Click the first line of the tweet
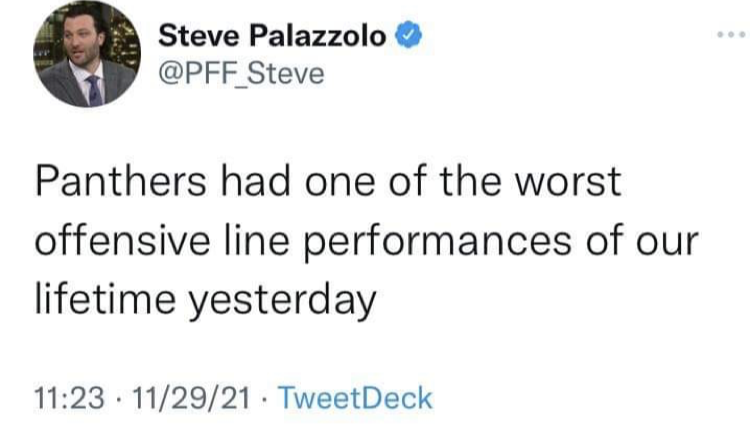 pos(327,183)
